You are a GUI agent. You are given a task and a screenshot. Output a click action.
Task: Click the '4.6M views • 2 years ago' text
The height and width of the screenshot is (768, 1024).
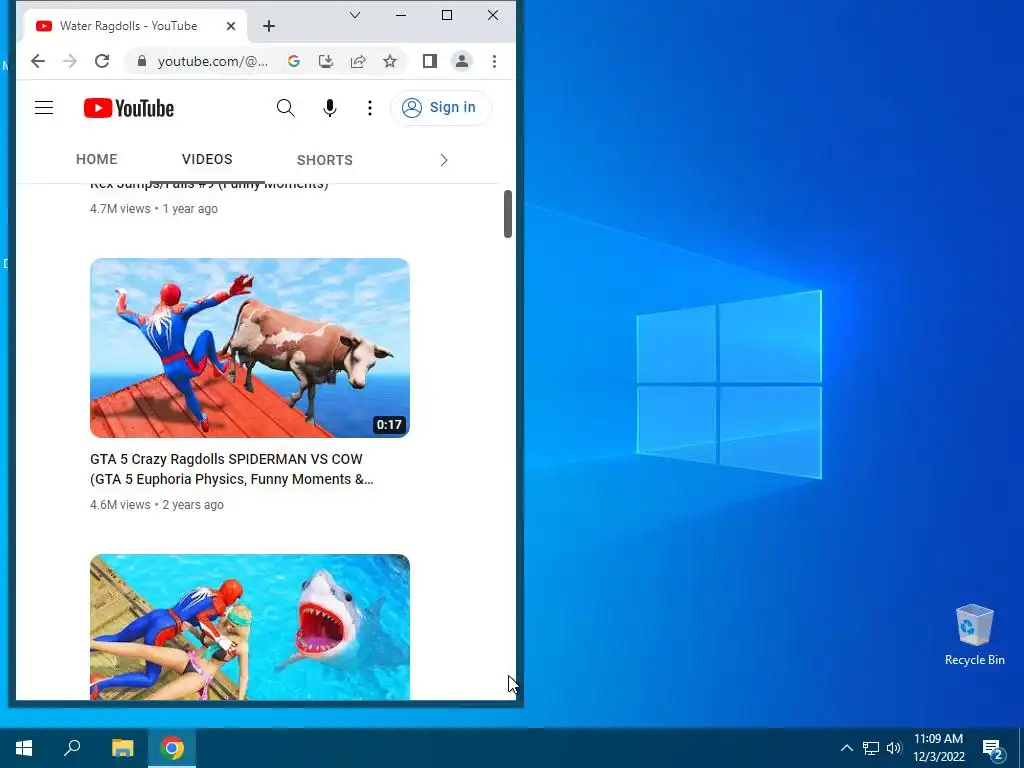point(157,505)
